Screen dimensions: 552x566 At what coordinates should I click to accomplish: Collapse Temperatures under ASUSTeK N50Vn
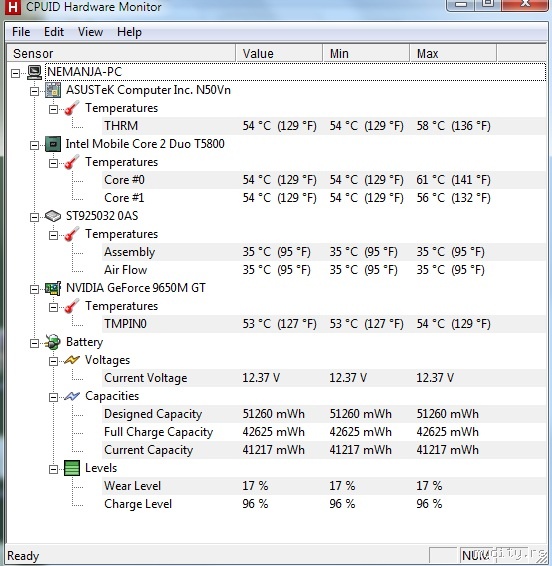[53, 109]
